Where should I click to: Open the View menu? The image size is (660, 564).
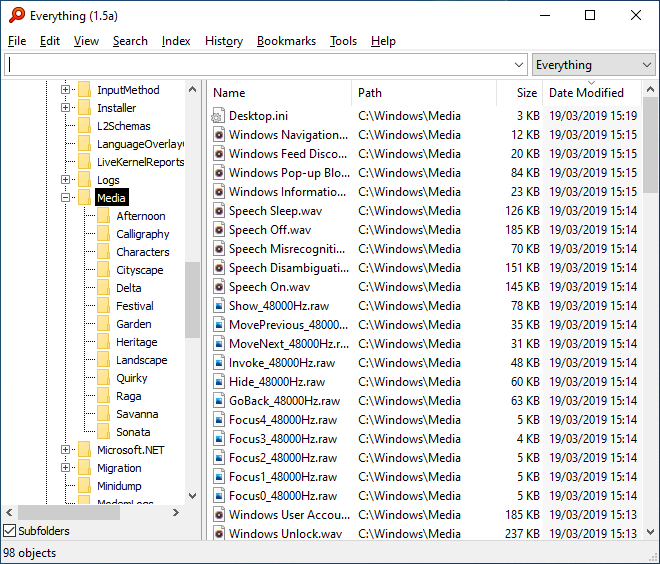tap(86, 41)
